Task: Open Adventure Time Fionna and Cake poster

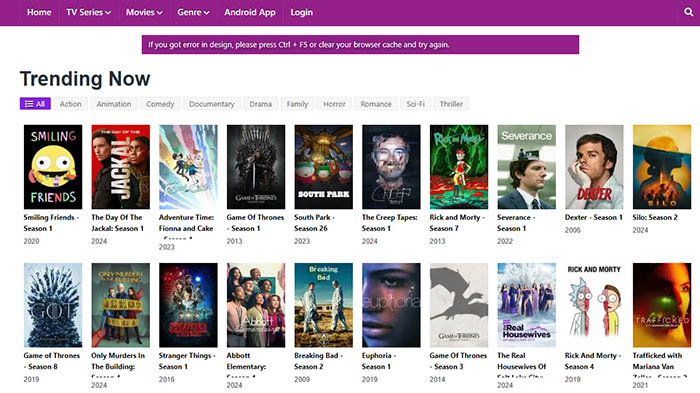Action: coord(188,167)
